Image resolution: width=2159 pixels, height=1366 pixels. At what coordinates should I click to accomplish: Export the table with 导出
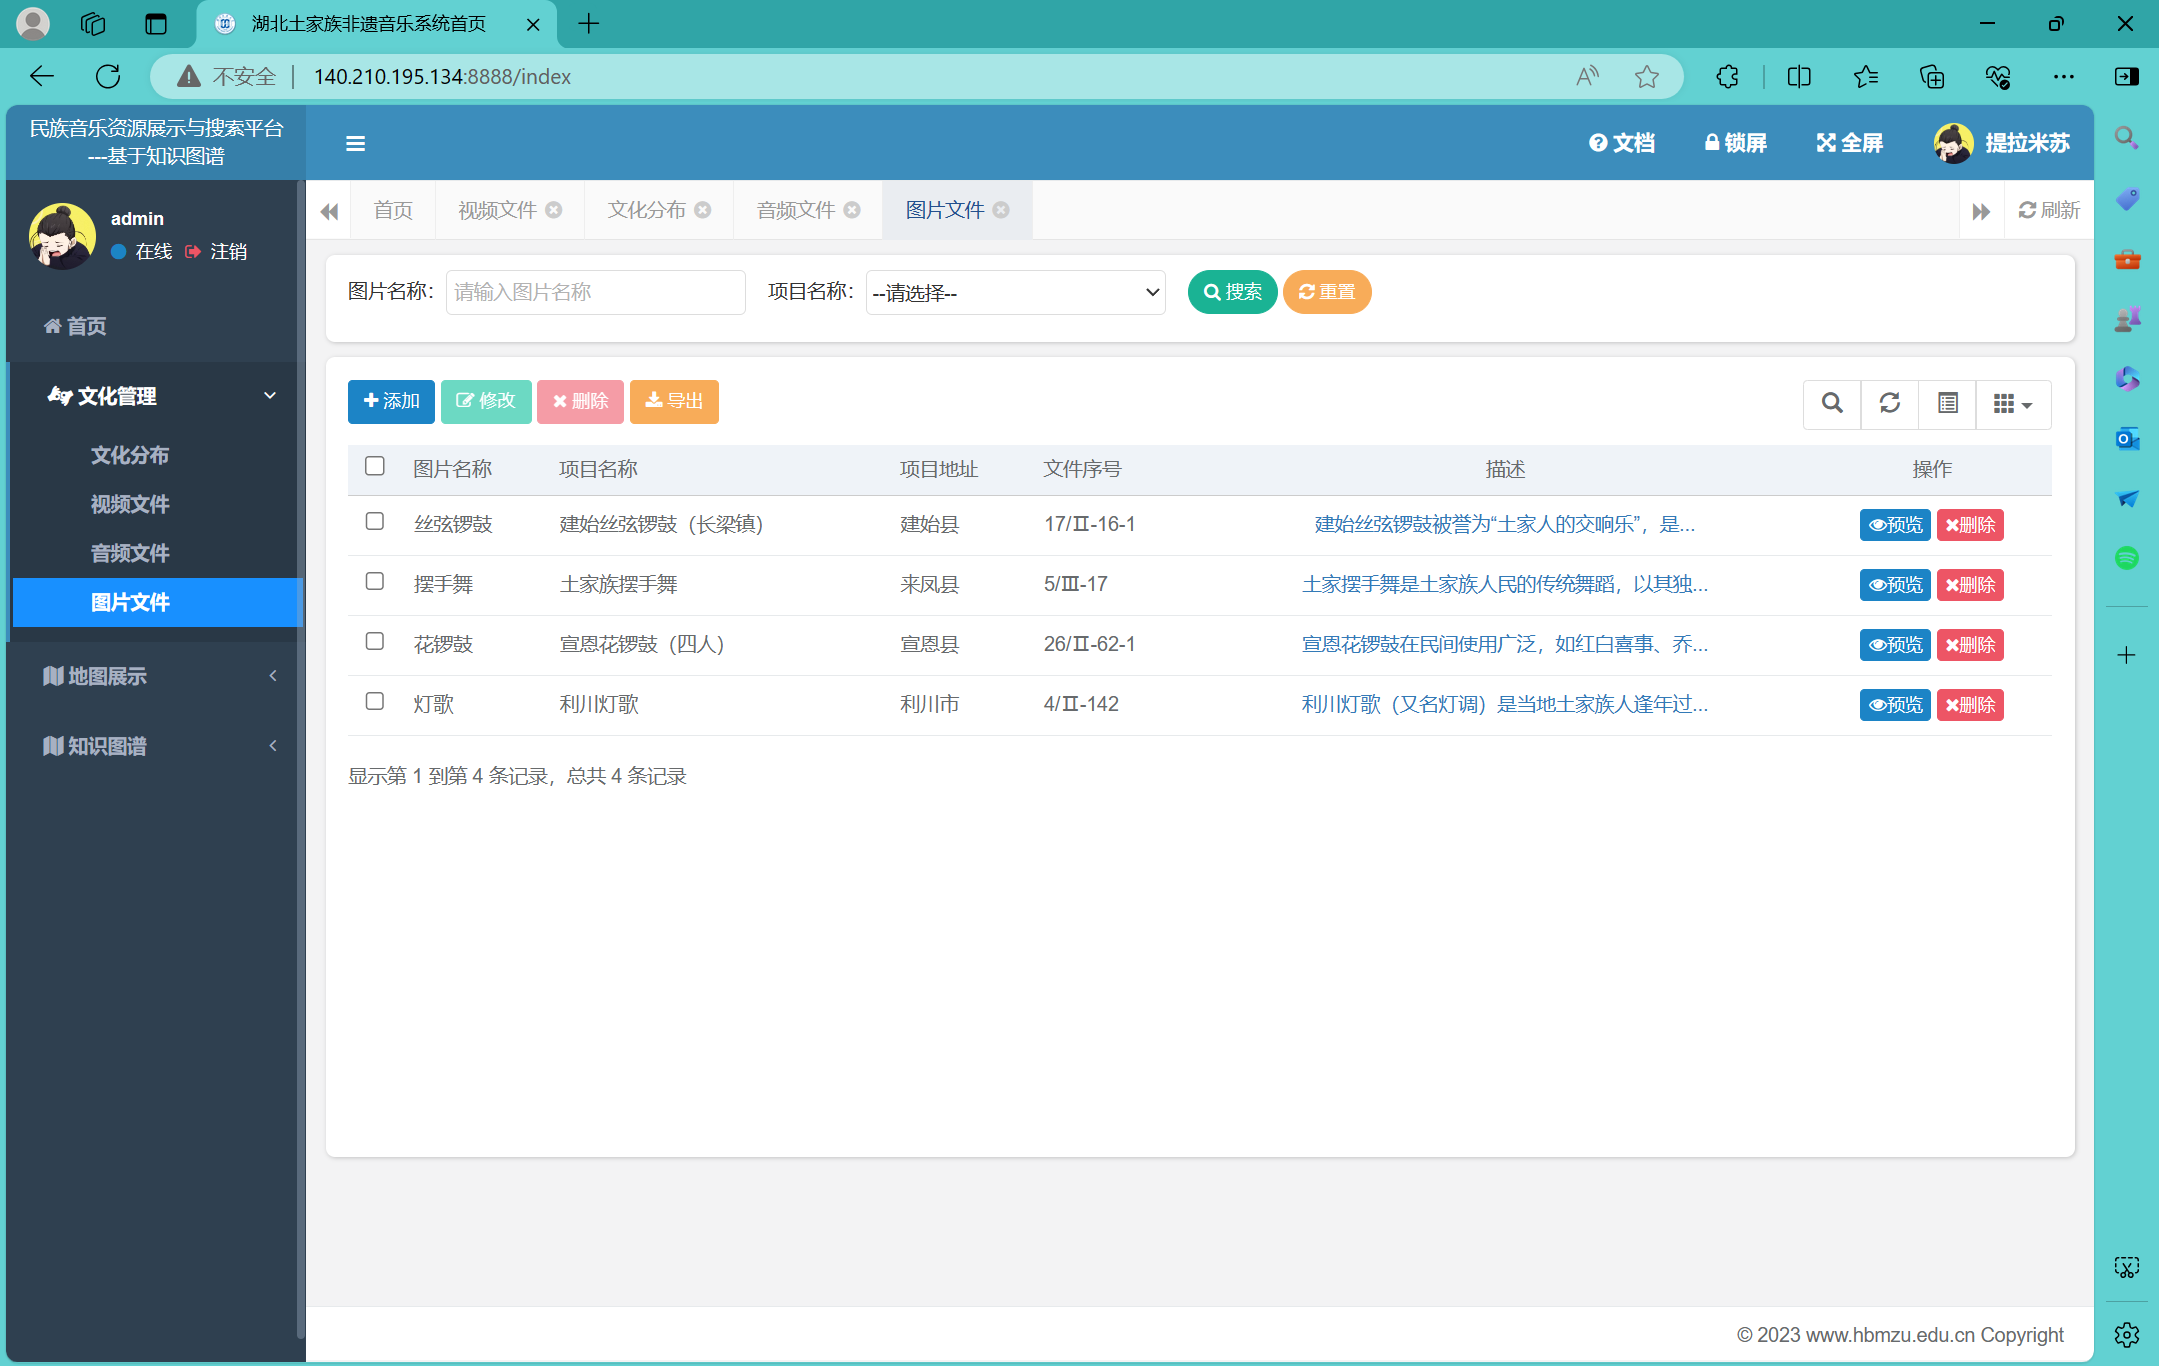[x=674, y=402]
